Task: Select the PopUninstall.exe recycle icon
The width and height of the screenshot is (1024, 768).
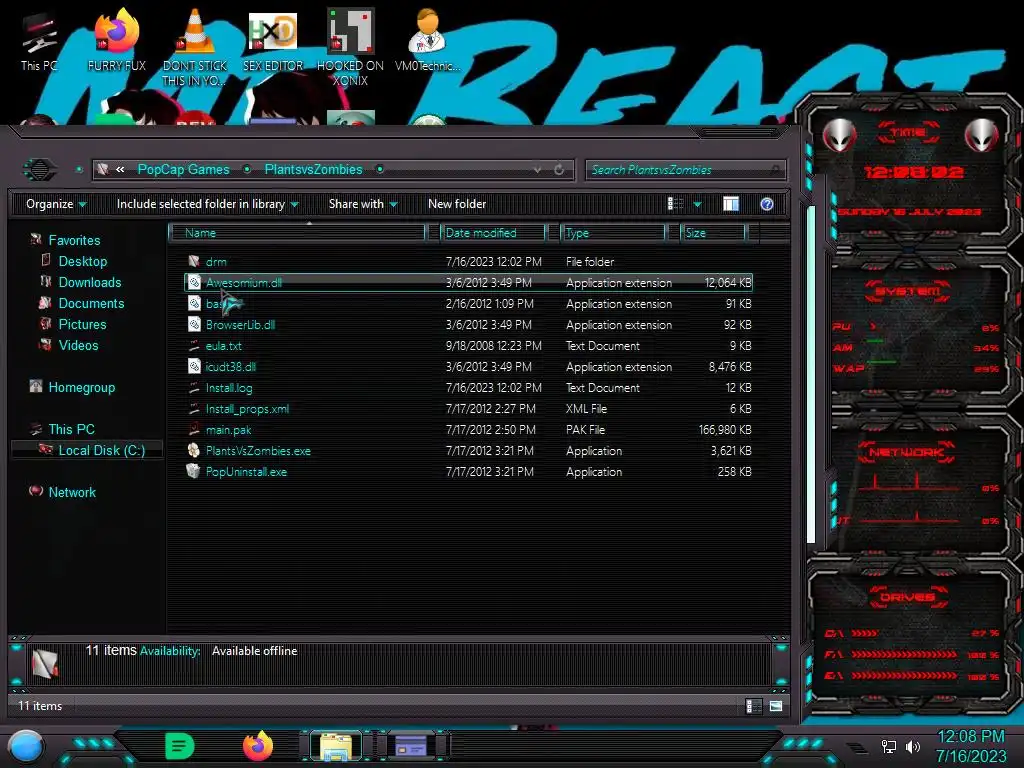Action: 193,472
